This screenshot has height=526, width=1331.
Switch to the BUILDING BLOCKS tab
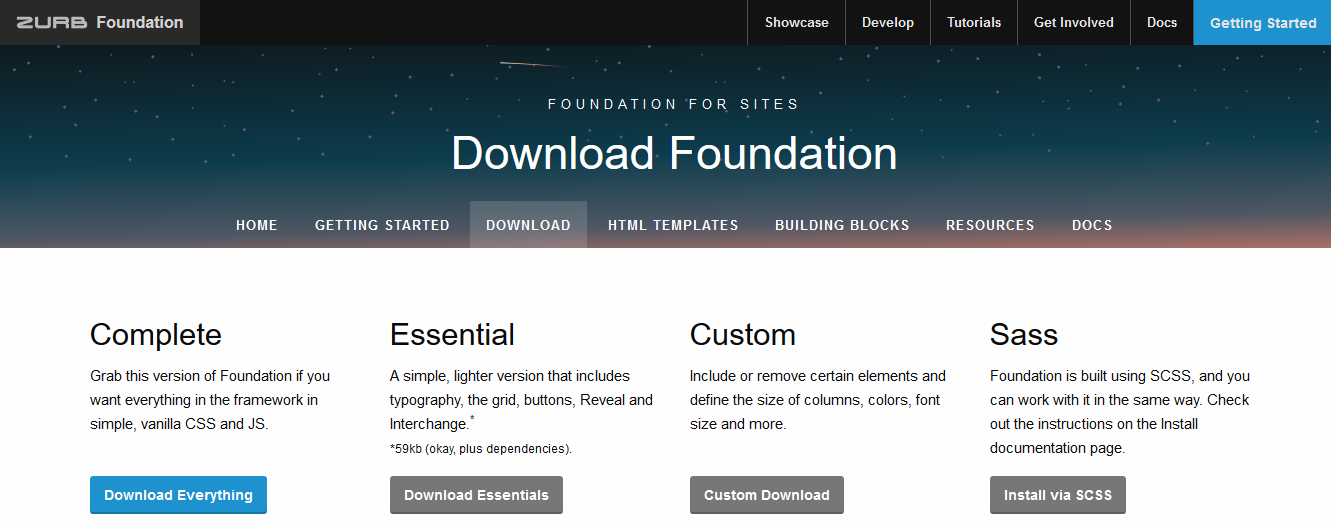842,225
